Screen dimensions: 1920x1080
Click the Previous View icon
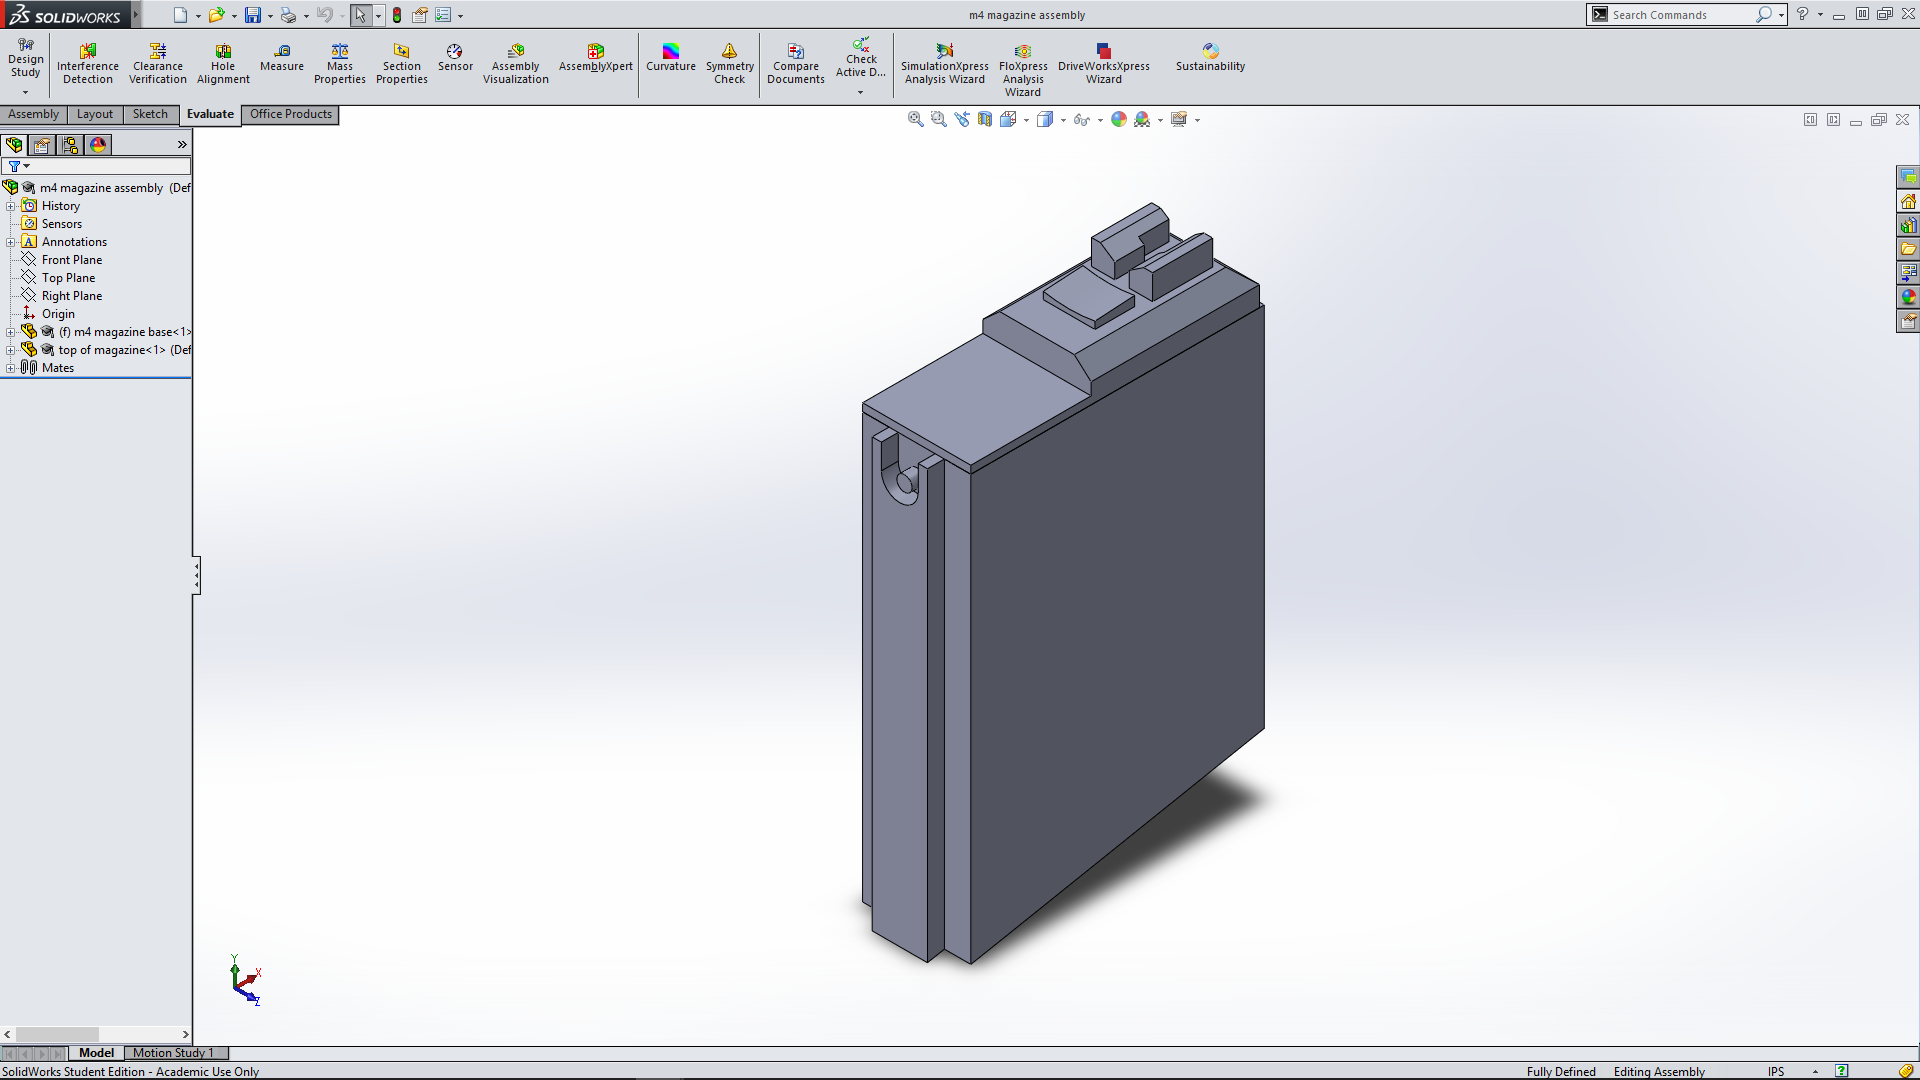[x=962, y=119]
